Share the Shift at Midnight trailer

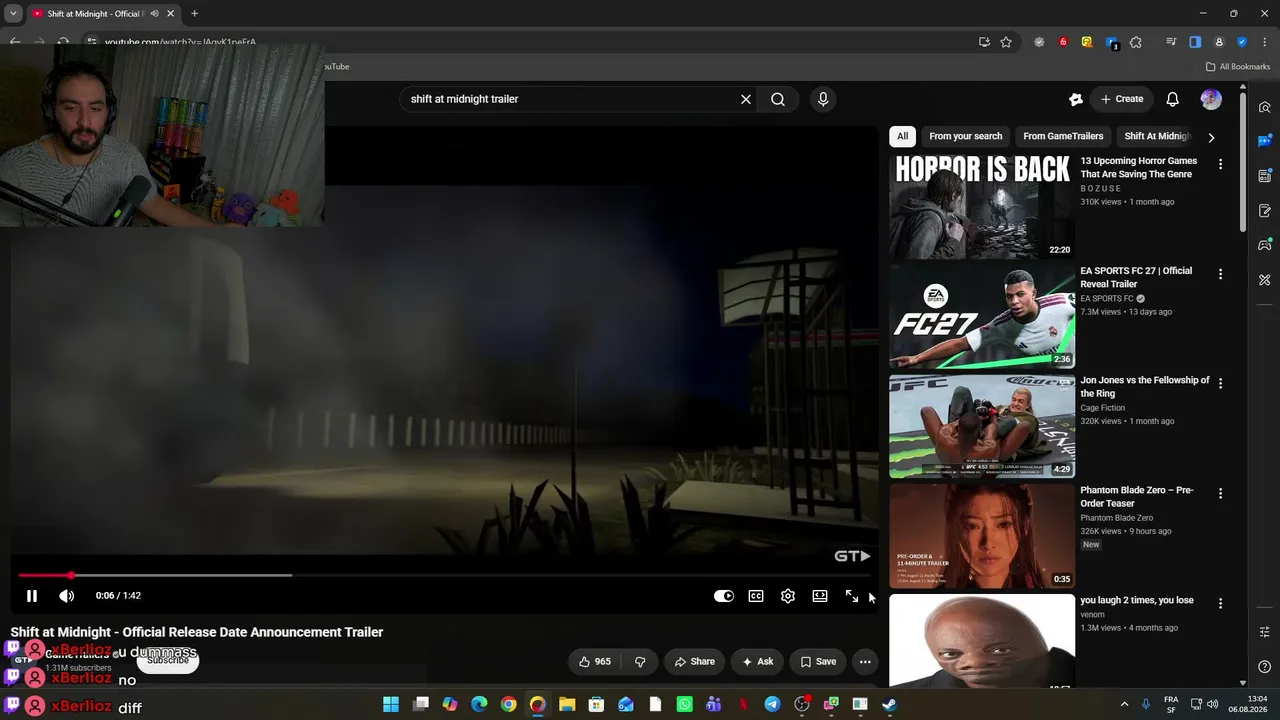[x=694, y=661]
